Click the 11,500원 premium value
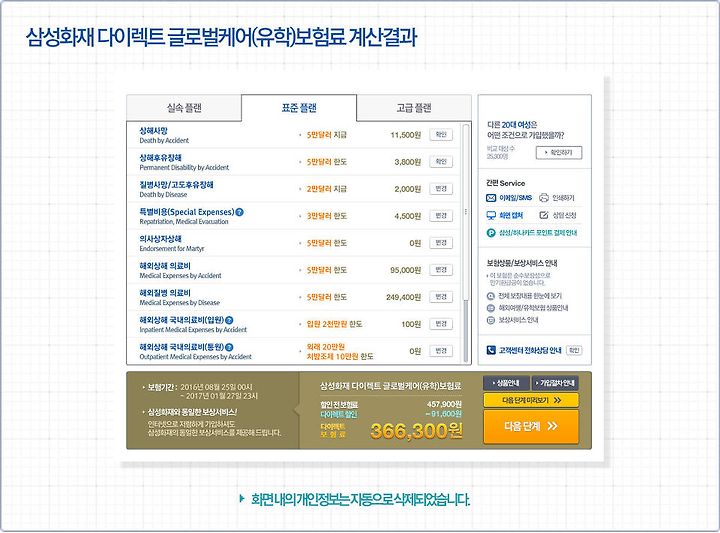Viewport: 720px width, 533px height. point(405,135)
